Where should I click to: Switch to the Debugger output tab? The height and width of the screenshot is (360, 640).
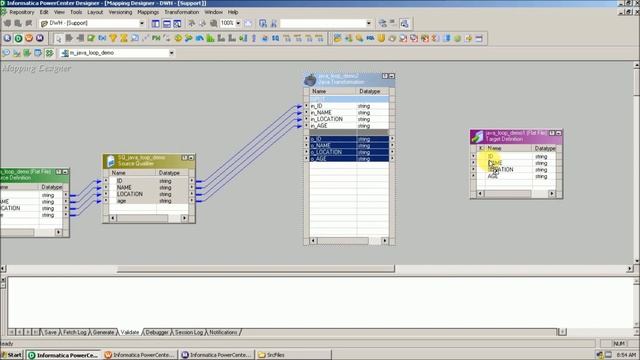point(157,332)
